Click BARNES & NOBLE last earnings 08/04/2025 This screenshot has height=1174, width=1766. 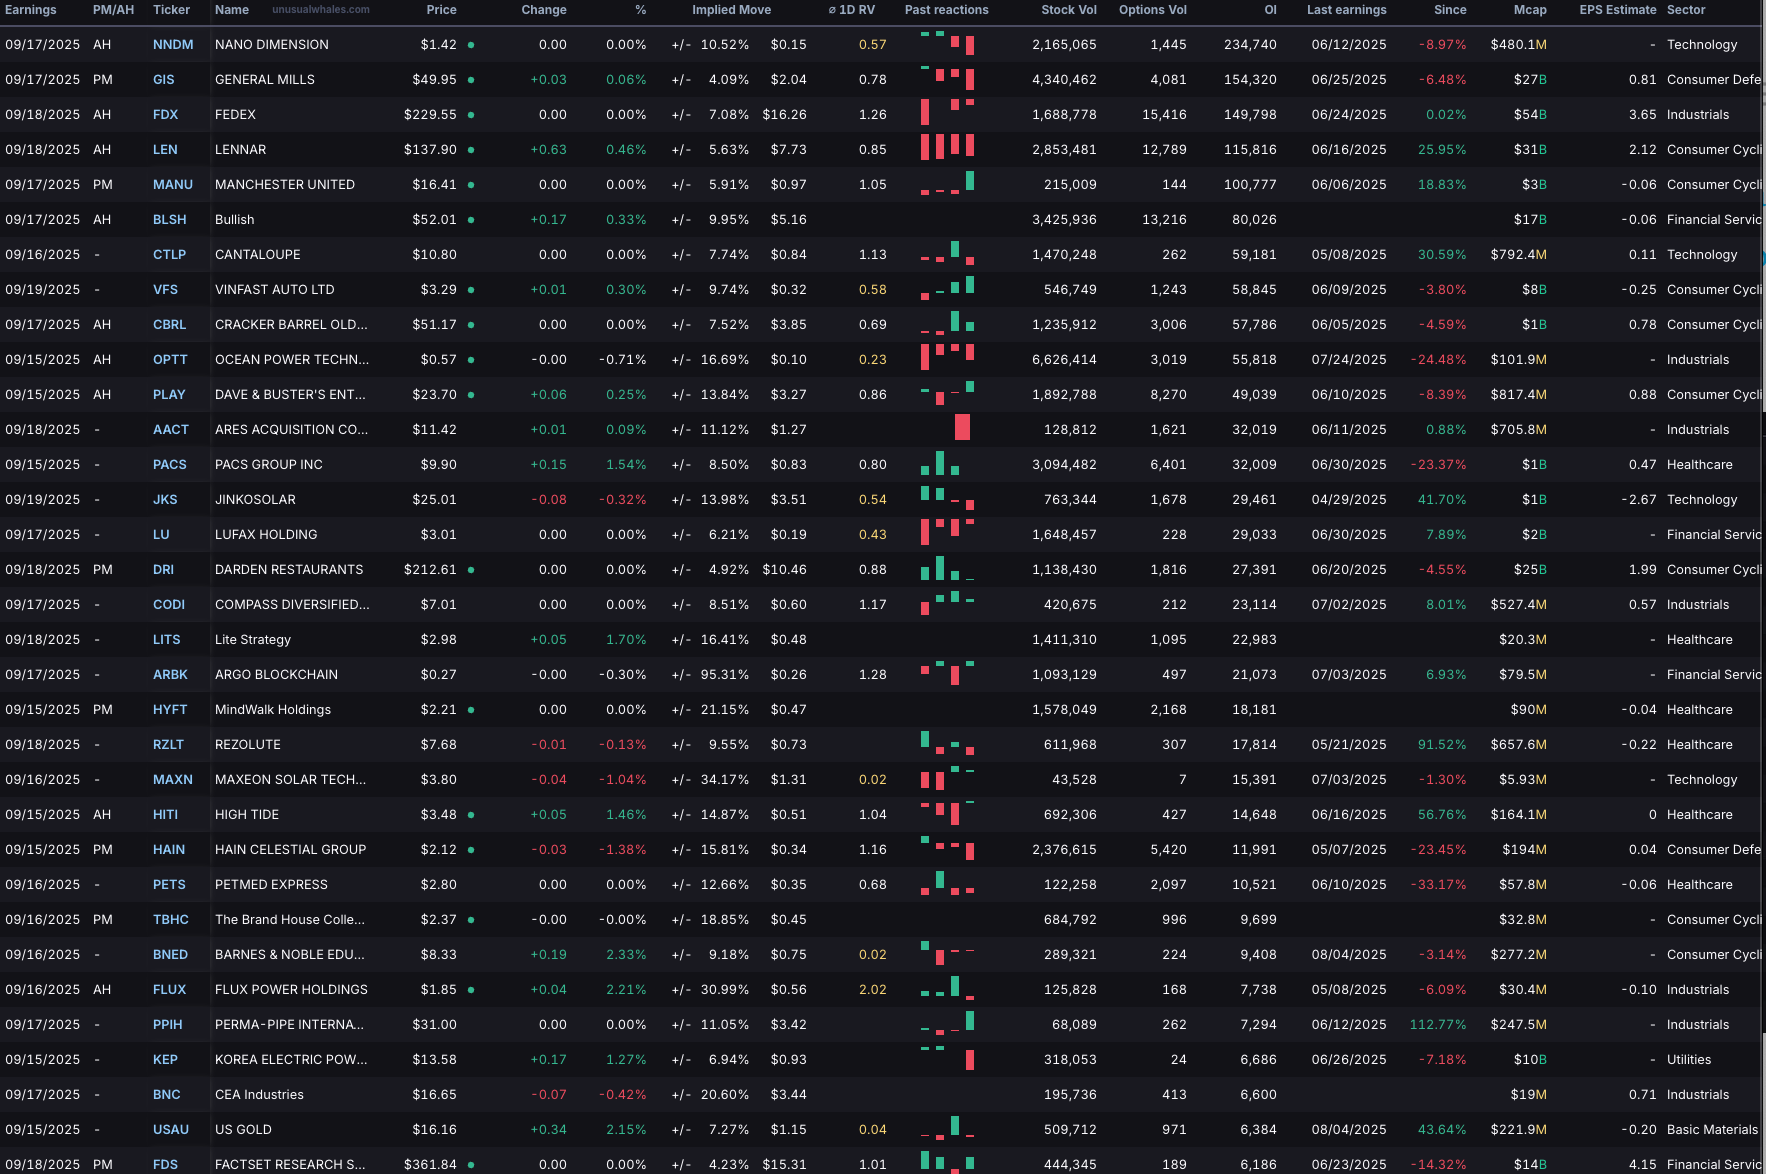1349,955
